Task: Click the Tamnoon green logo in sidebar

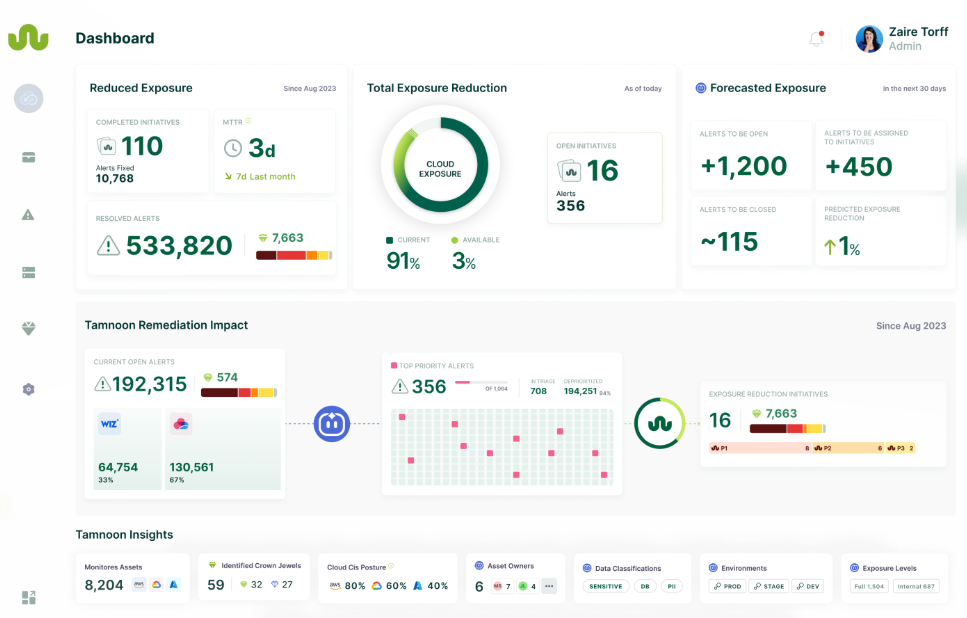Action: pos(28,38)
